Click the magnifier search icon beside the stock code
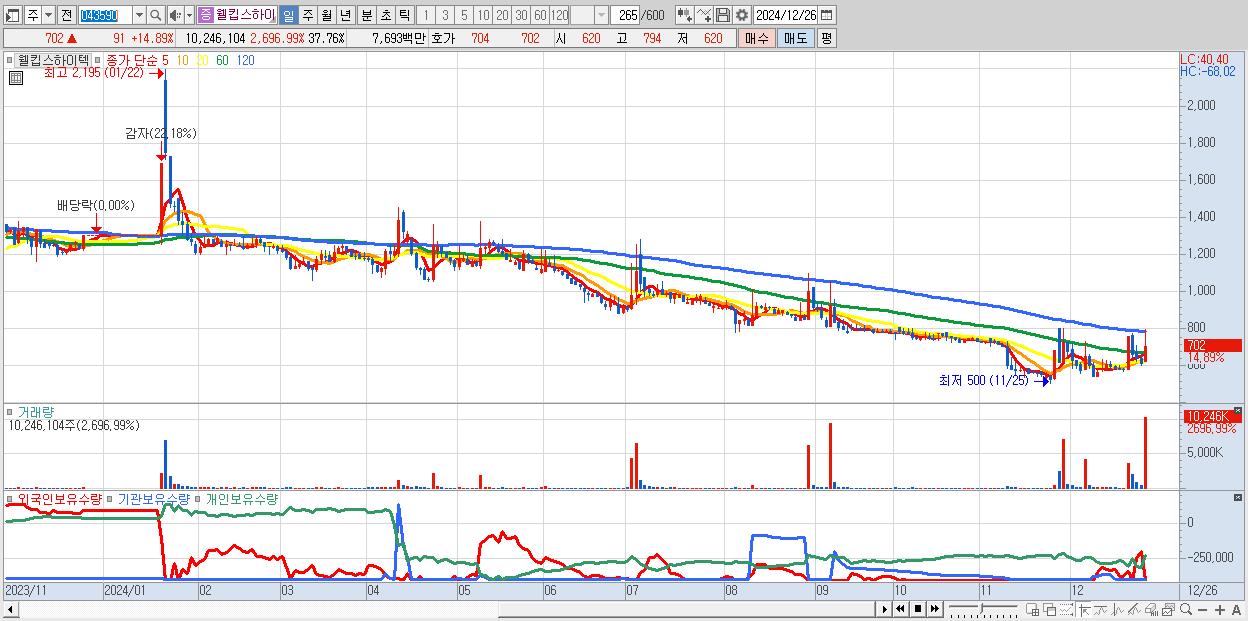This screenshot has height=621, width=1248. (x=156, y=15)
